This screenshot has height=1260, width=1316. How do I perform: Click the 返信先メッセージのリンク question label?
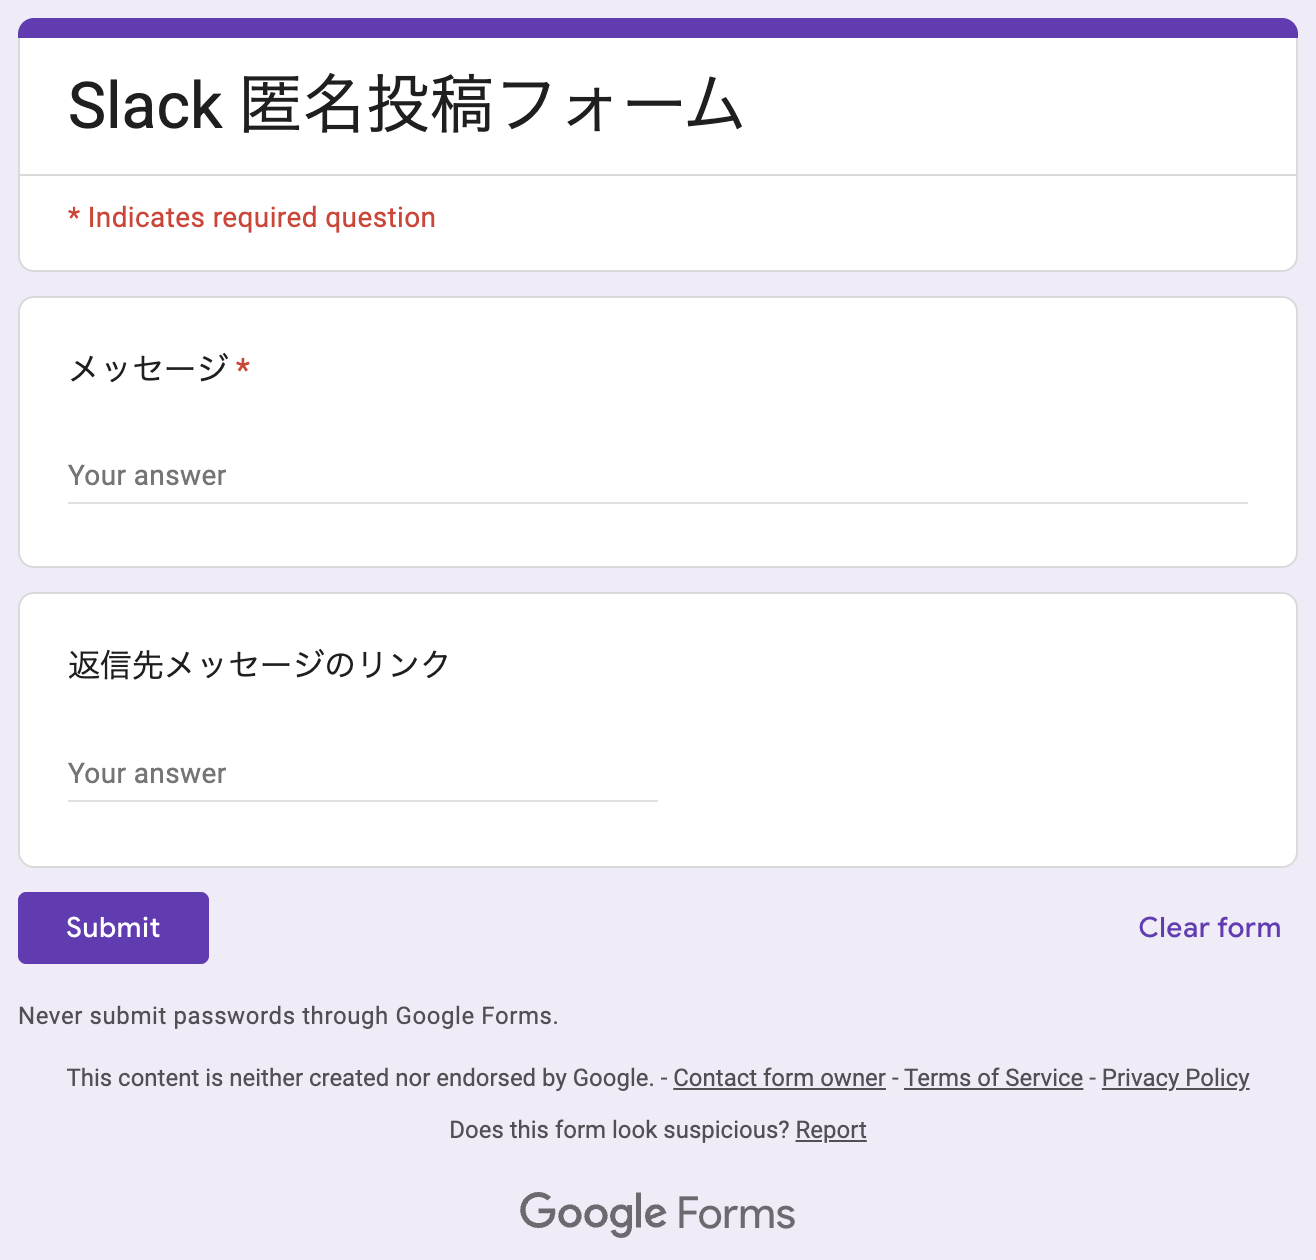(x=258, y=663)
